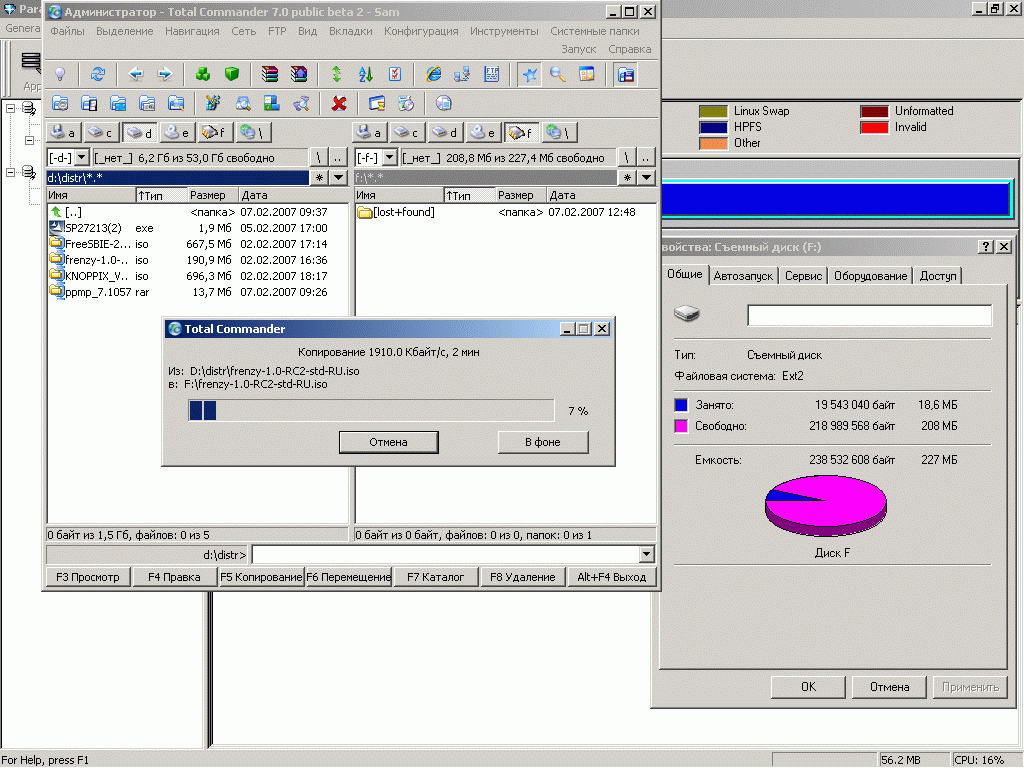
Task: Open the Навигация menu
Action: pyautogui.click(x=192, y=31)
